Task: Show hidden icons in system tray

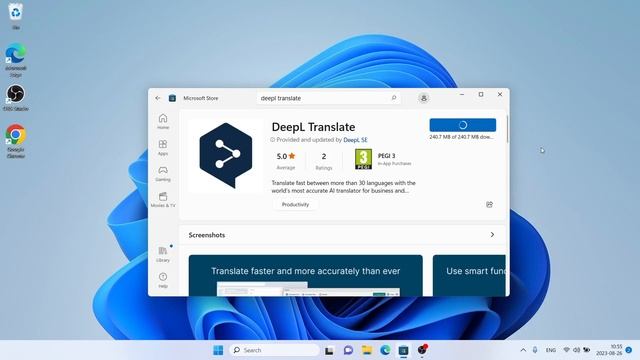Action: coord(523,350)
